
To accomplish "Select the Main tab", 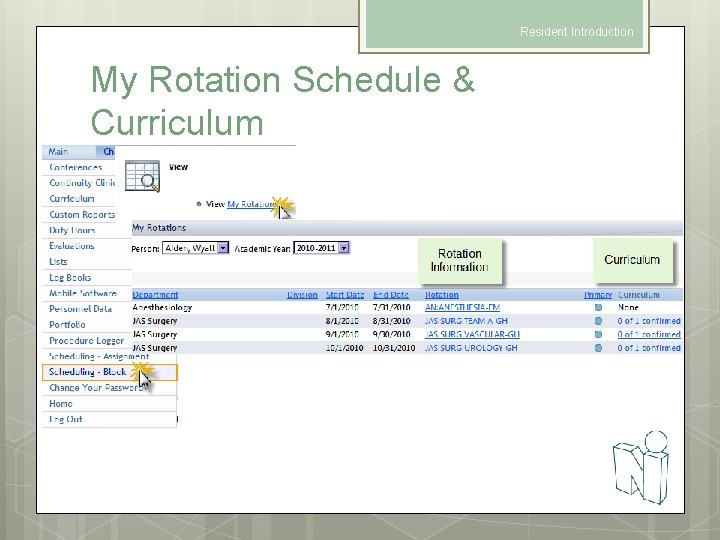I will point(58,152).
